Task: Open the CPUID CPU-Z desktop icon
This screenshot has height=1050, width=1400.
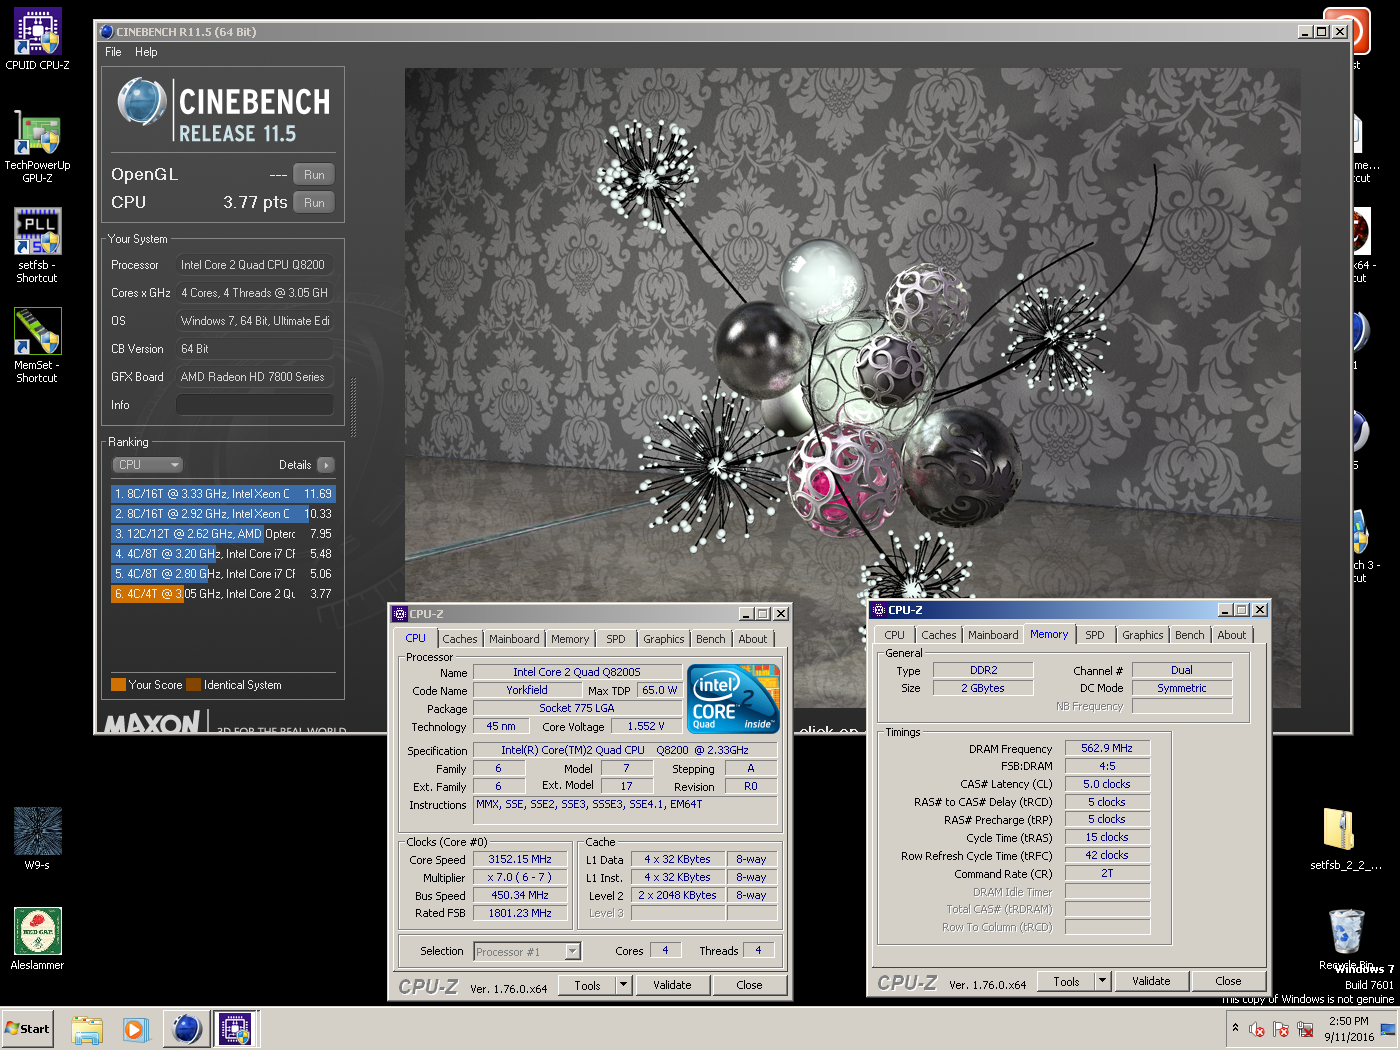Action: [38, 40]
